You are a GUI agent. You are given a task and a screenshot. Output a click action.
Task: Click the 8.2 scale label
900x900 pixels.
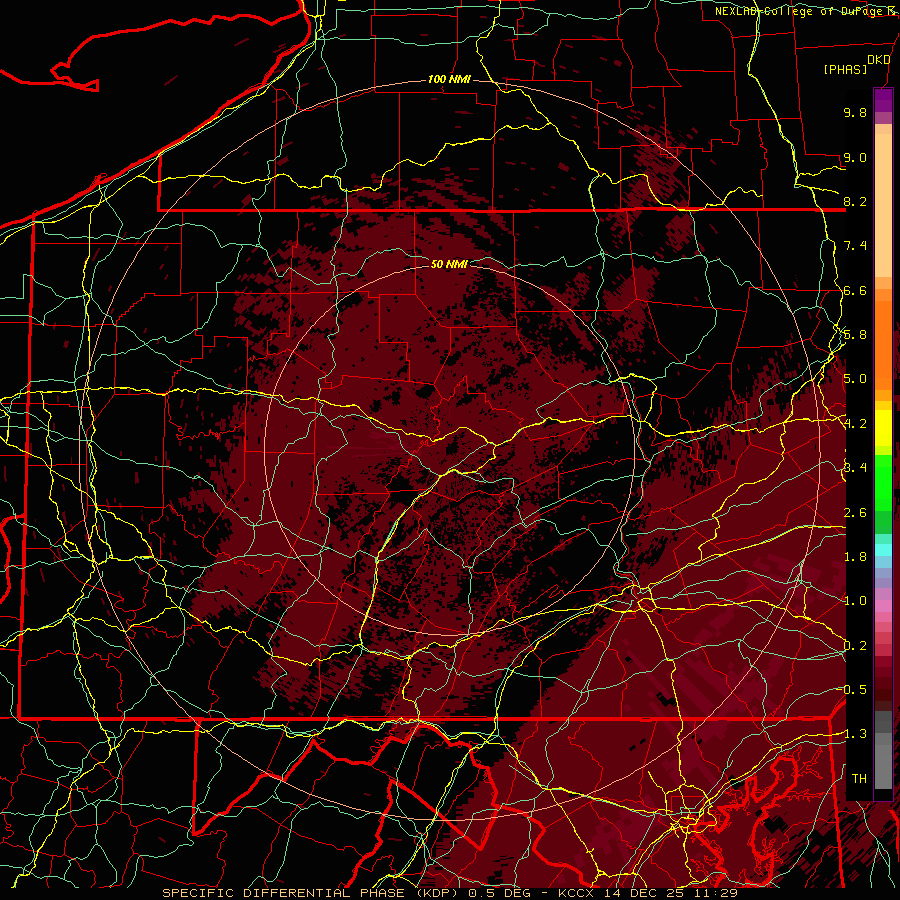click(855, 201)
